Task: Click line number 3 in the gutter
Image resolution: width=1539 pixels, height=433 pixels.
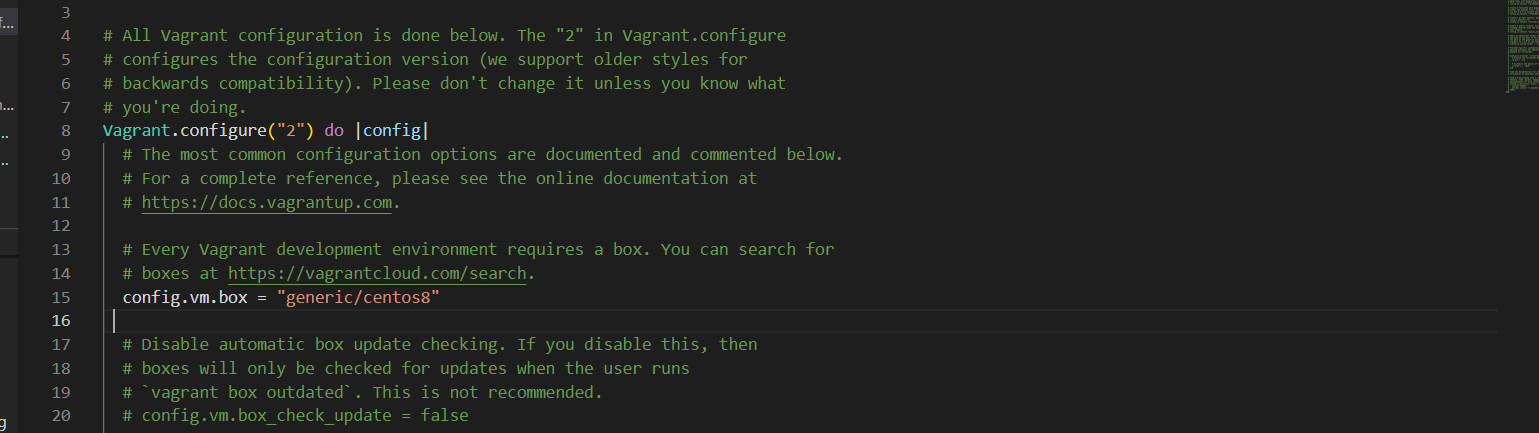Action: coord(65,13)
